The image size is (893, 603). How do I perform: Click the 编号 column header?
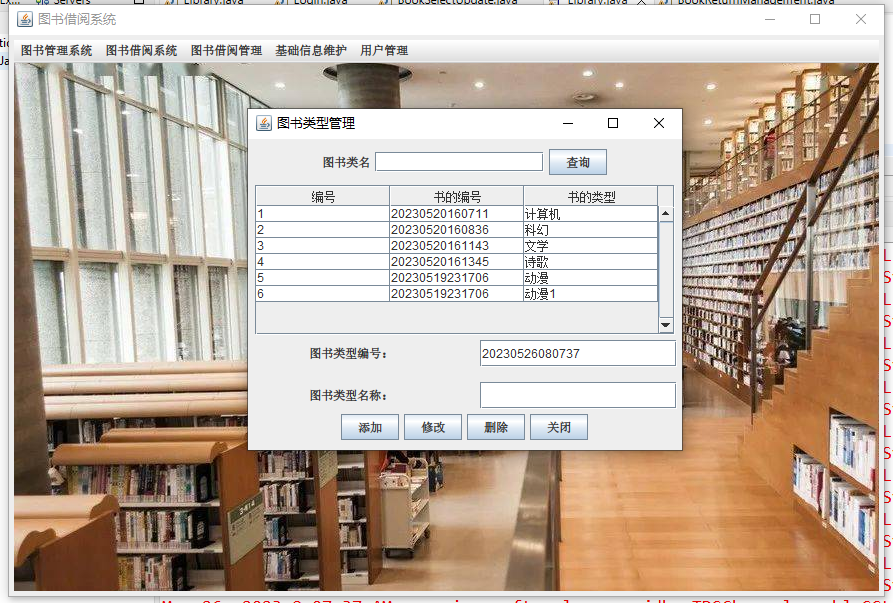(323, 197)
